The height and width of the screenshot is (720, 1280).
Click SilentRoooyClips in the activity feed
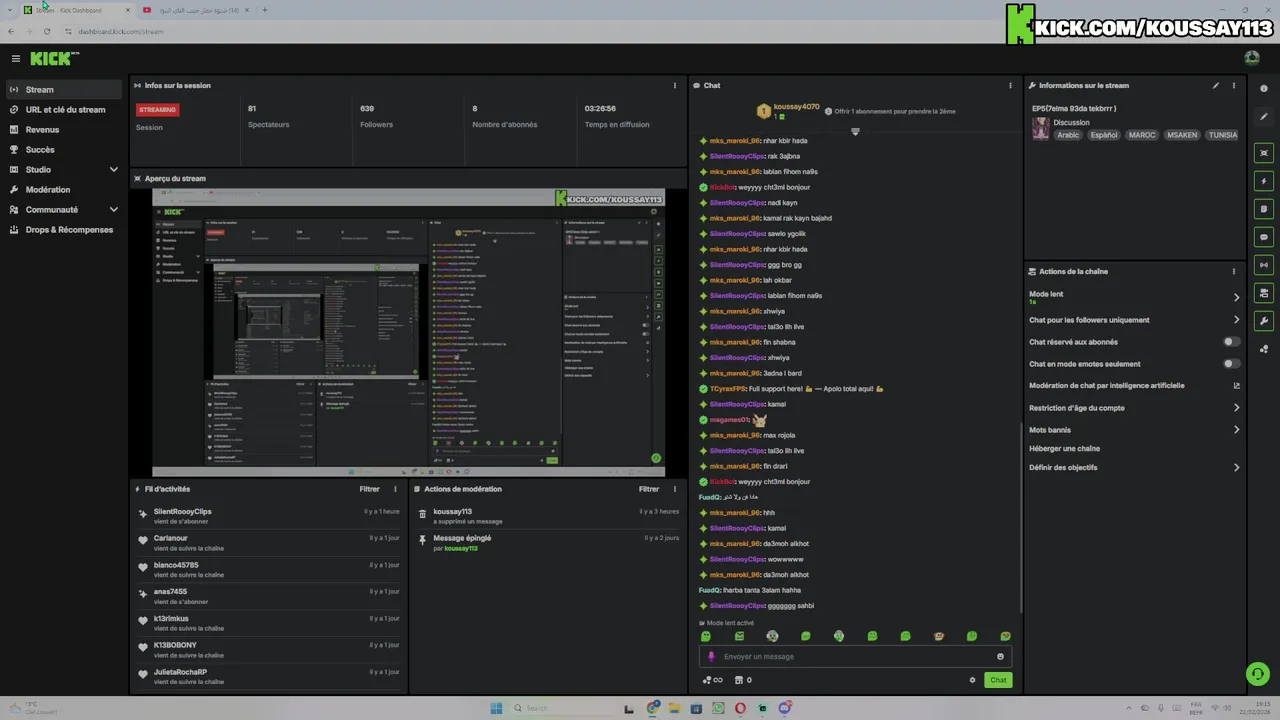point(182,512)
